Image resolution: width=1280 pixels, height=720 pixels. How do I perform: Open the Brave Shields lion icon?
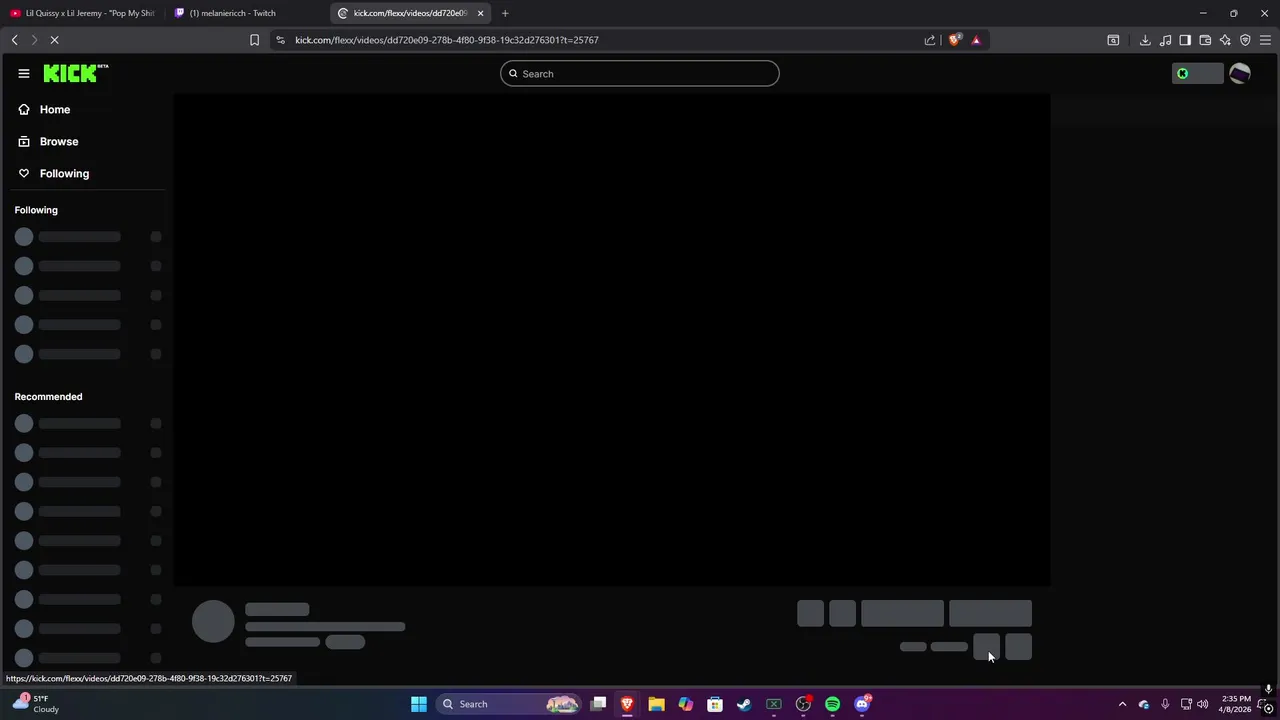click(x=955, y=40)
